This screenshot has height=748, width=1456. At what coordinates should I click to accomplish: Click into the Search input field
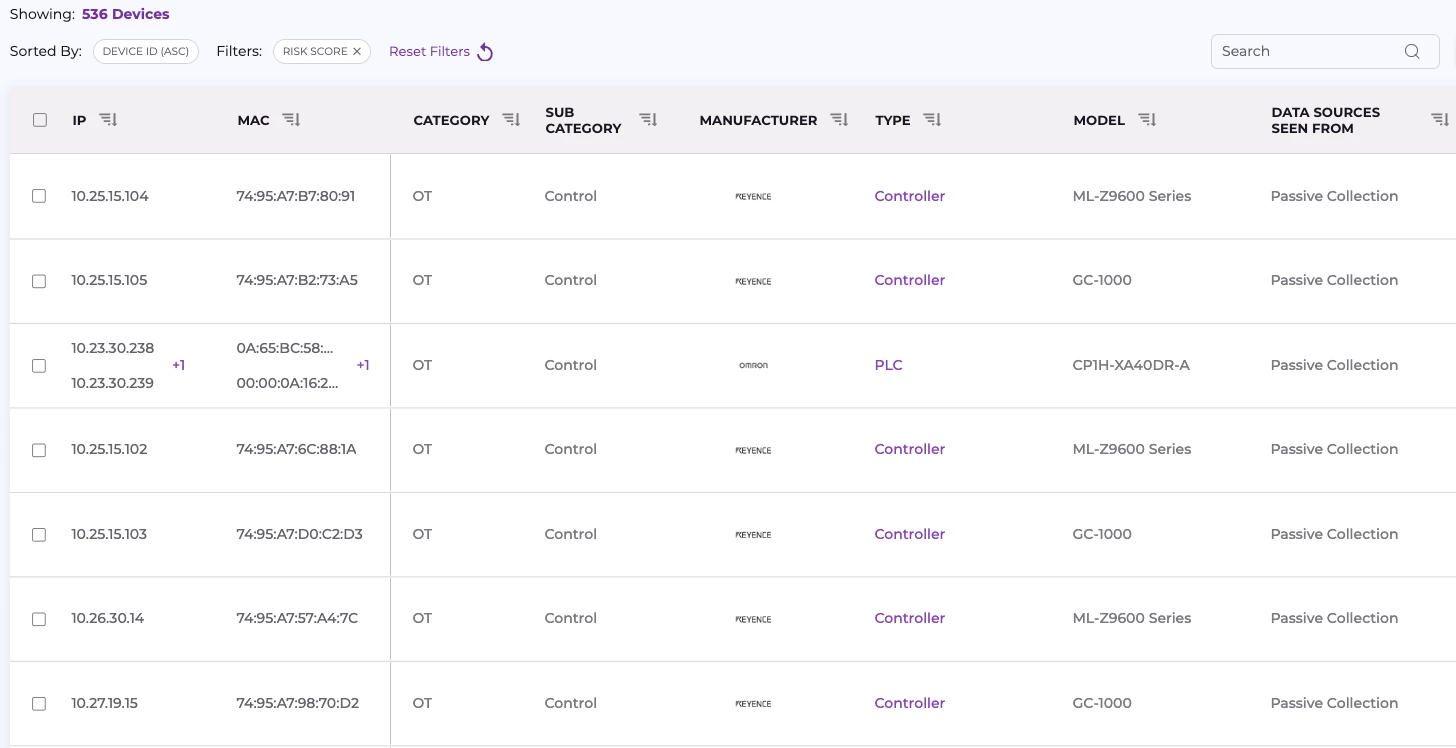tap(1305, 52)
